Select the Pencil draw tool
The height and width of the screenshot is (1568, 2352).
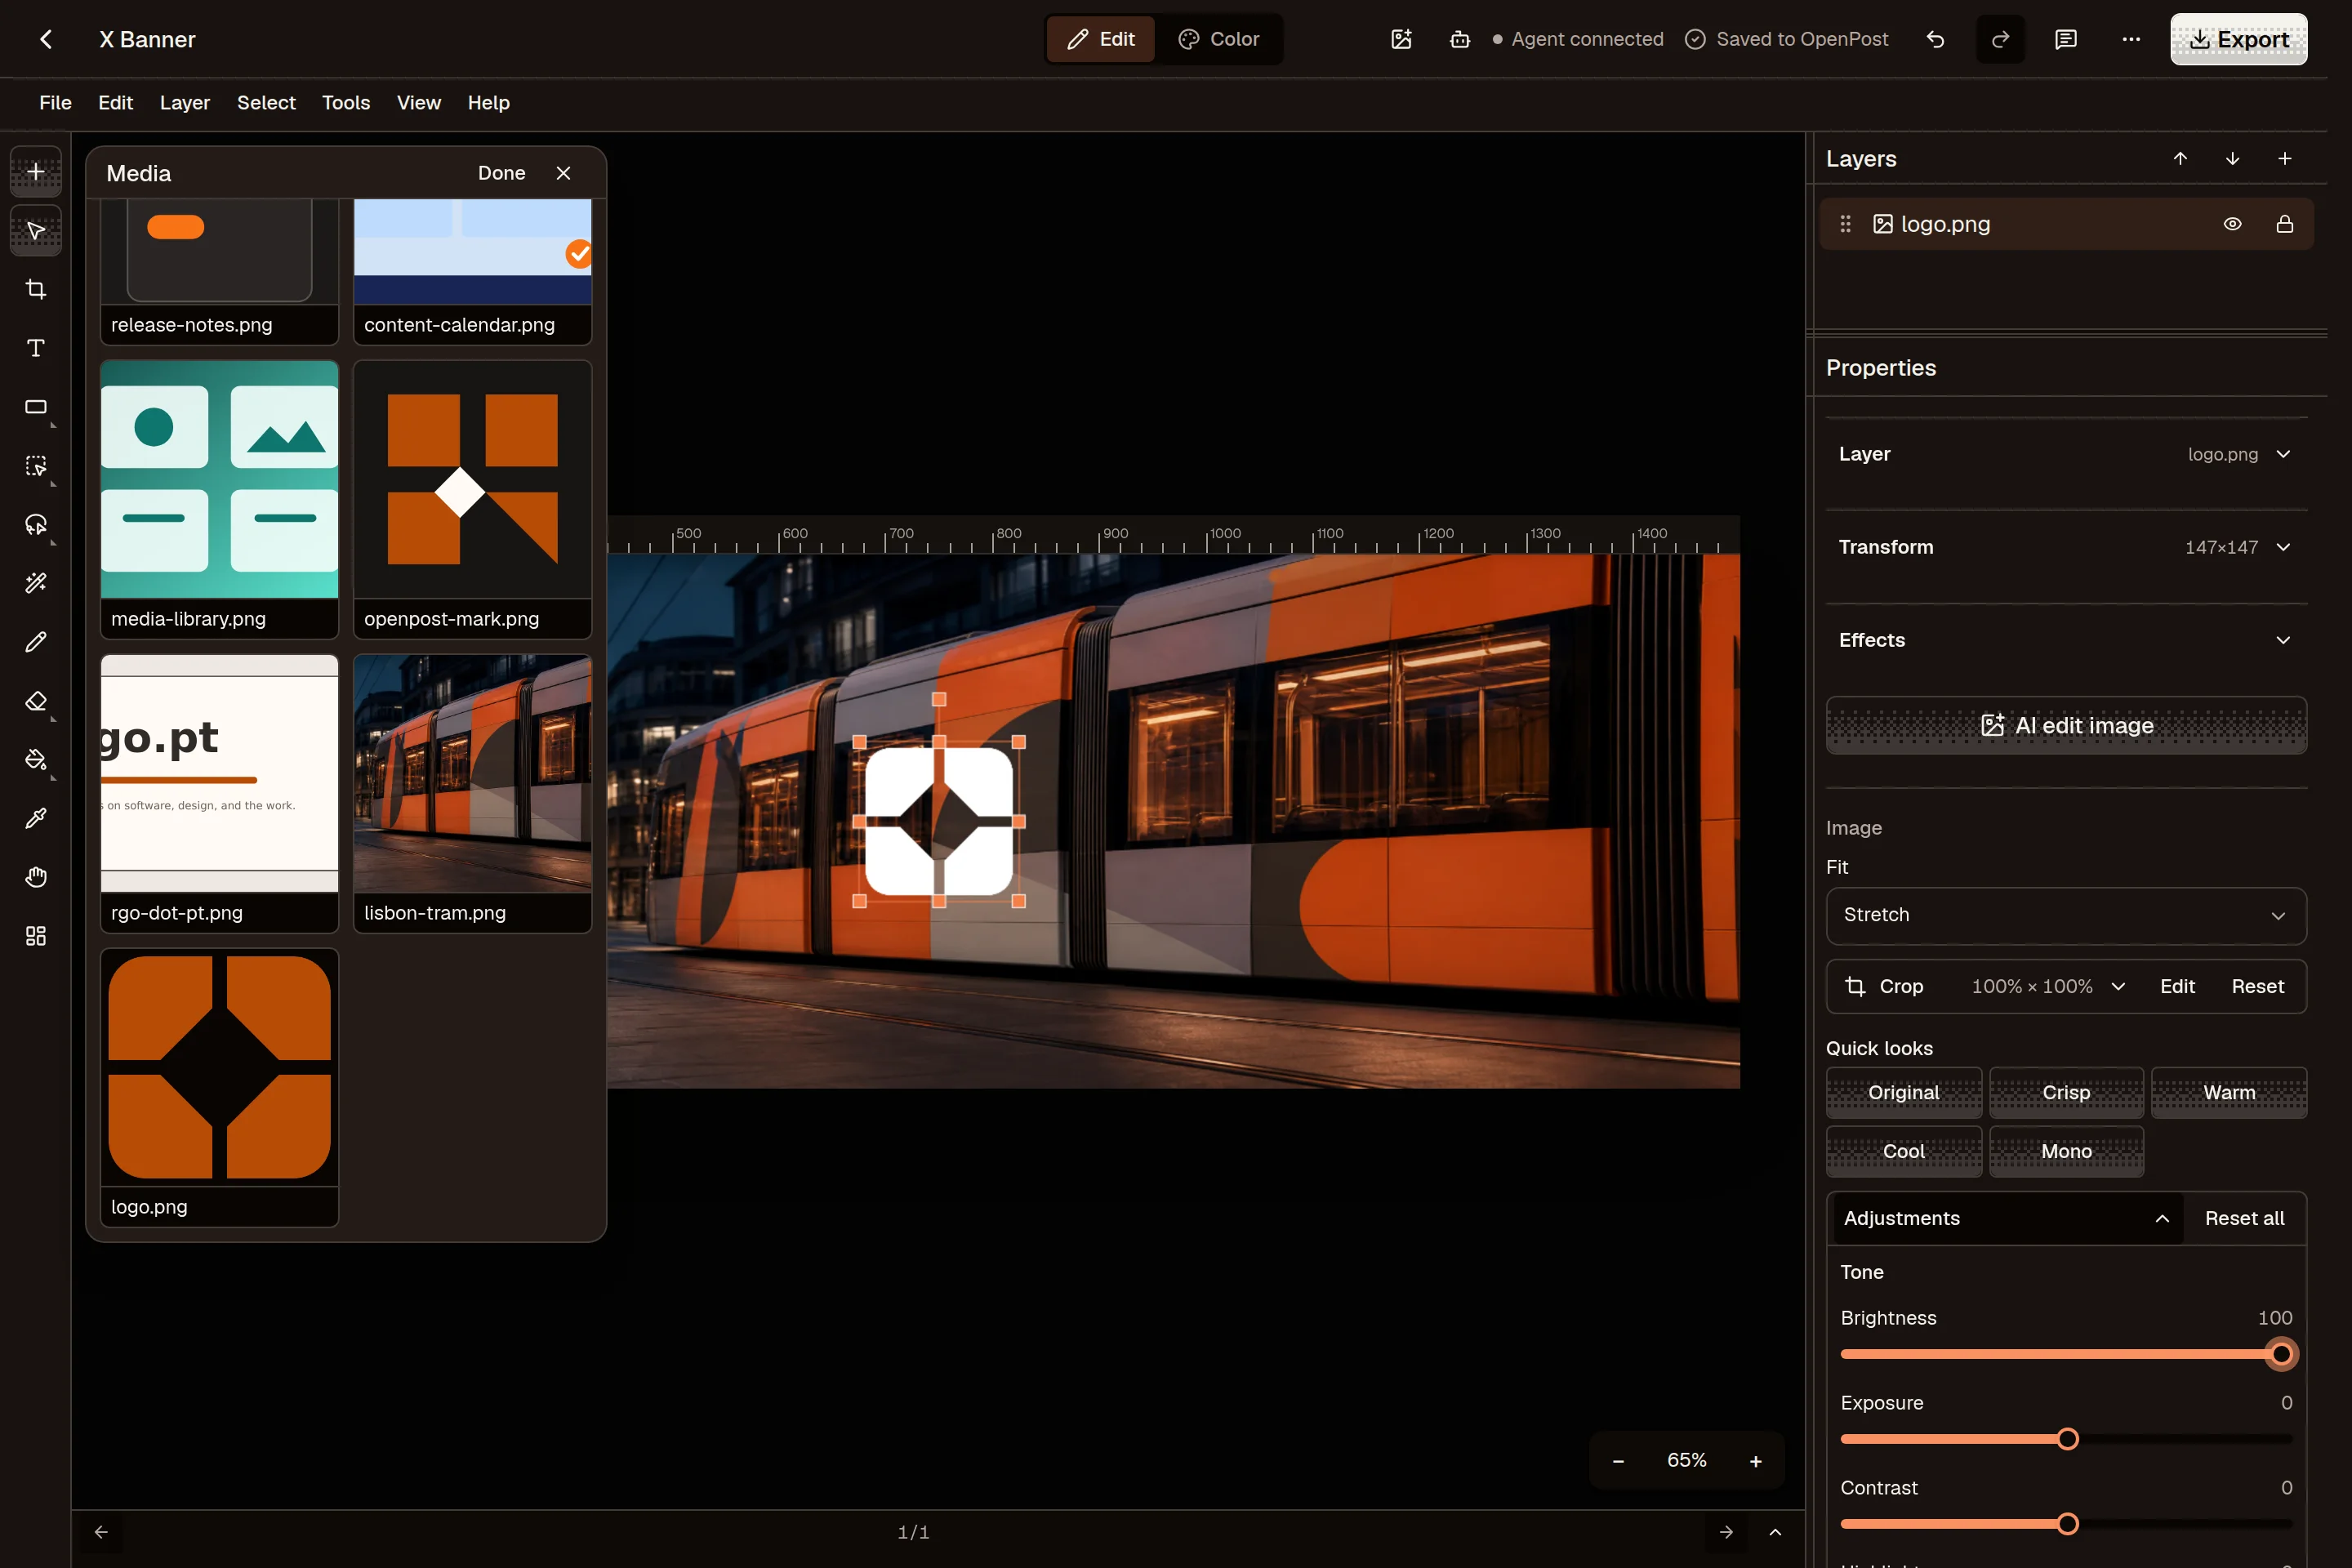36,642
